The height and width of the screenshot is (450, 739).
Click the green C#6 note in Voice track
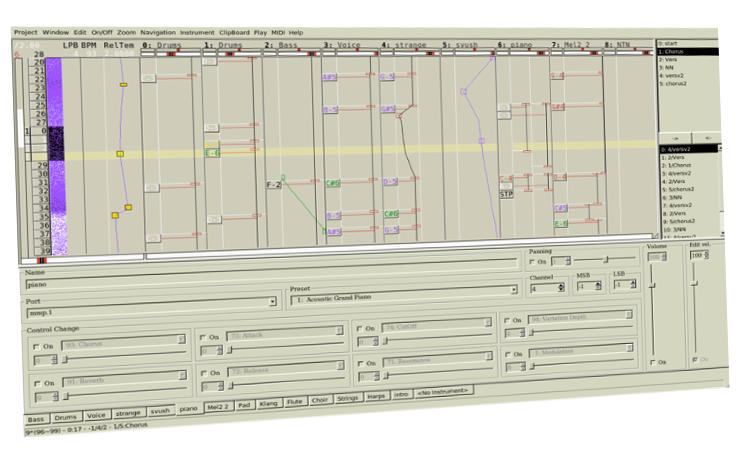(x=332, y=183)
